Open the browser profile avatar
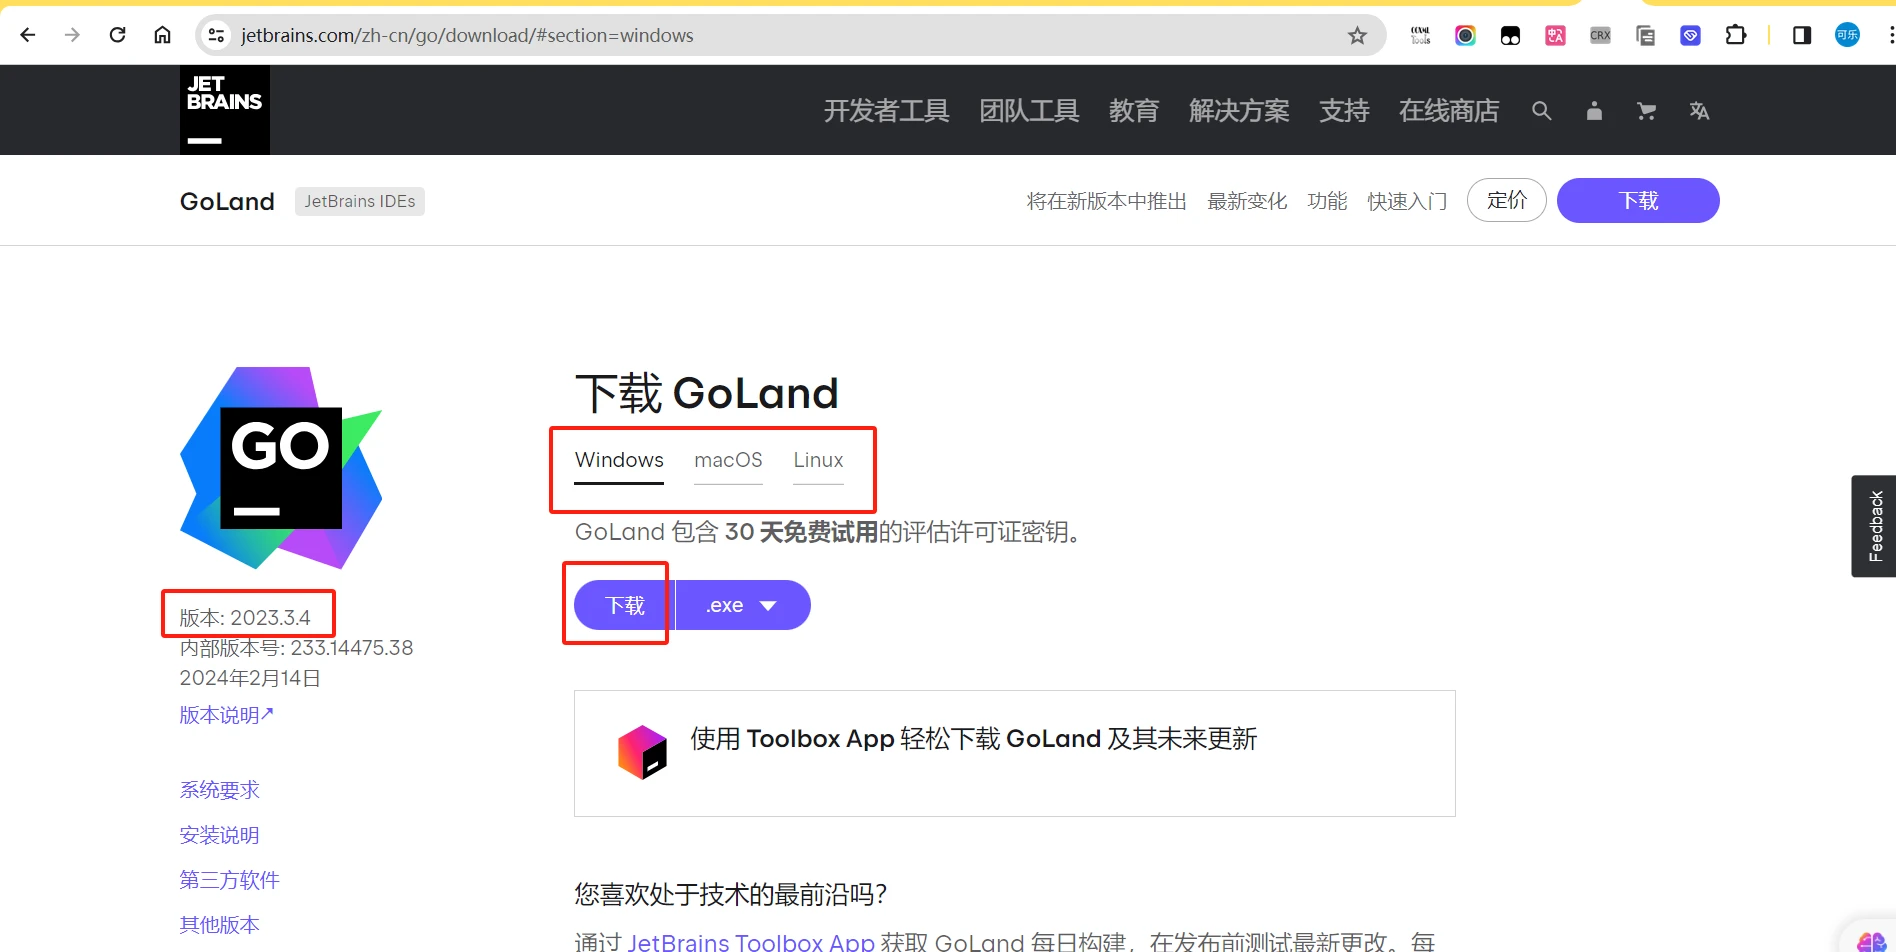This screenshot has width=1896, height=952. [1847, 35]
